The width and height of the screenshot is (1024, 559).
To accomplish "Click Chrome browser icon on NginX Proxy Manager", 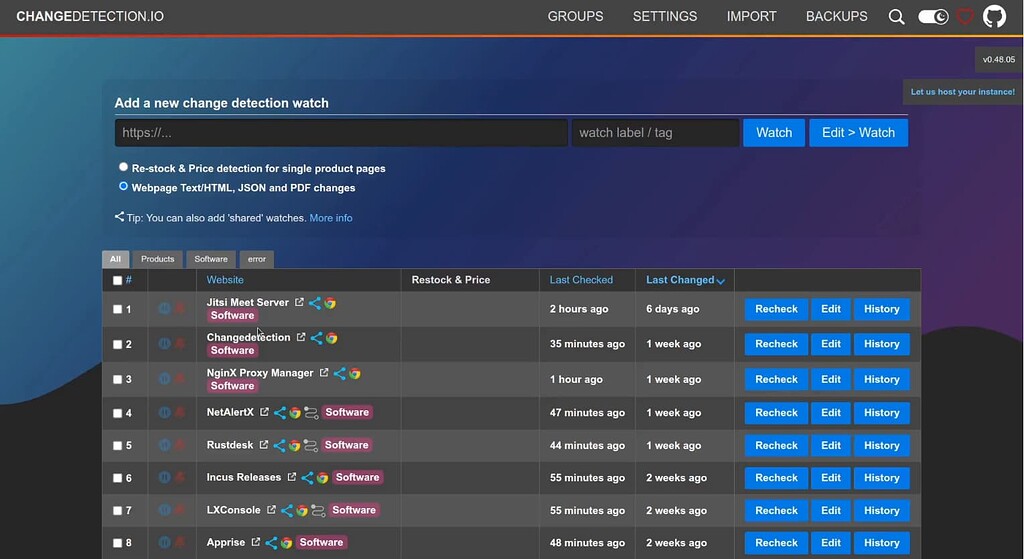I will click(x=354, y=373).
